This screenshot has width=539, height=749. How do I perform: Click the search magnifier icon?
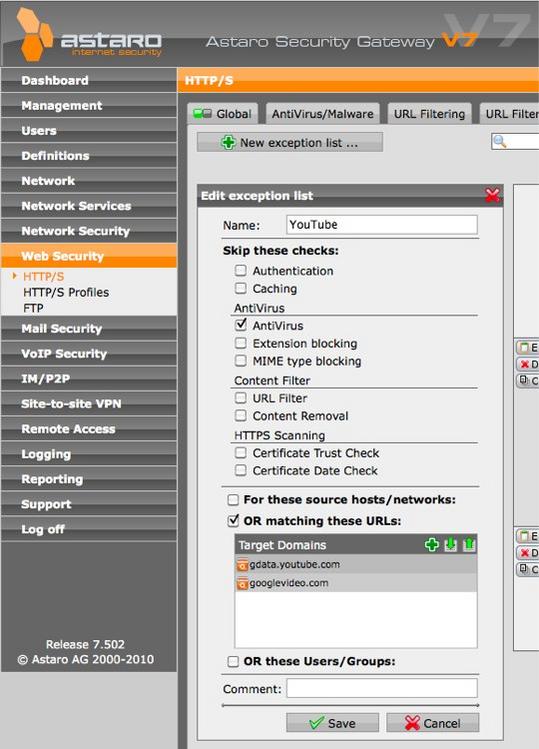(x=499, y=141)
